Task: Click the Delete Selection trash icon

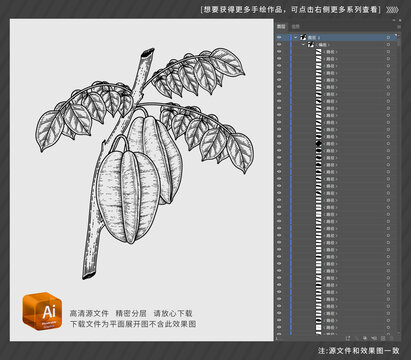Action: click(391, 338)
